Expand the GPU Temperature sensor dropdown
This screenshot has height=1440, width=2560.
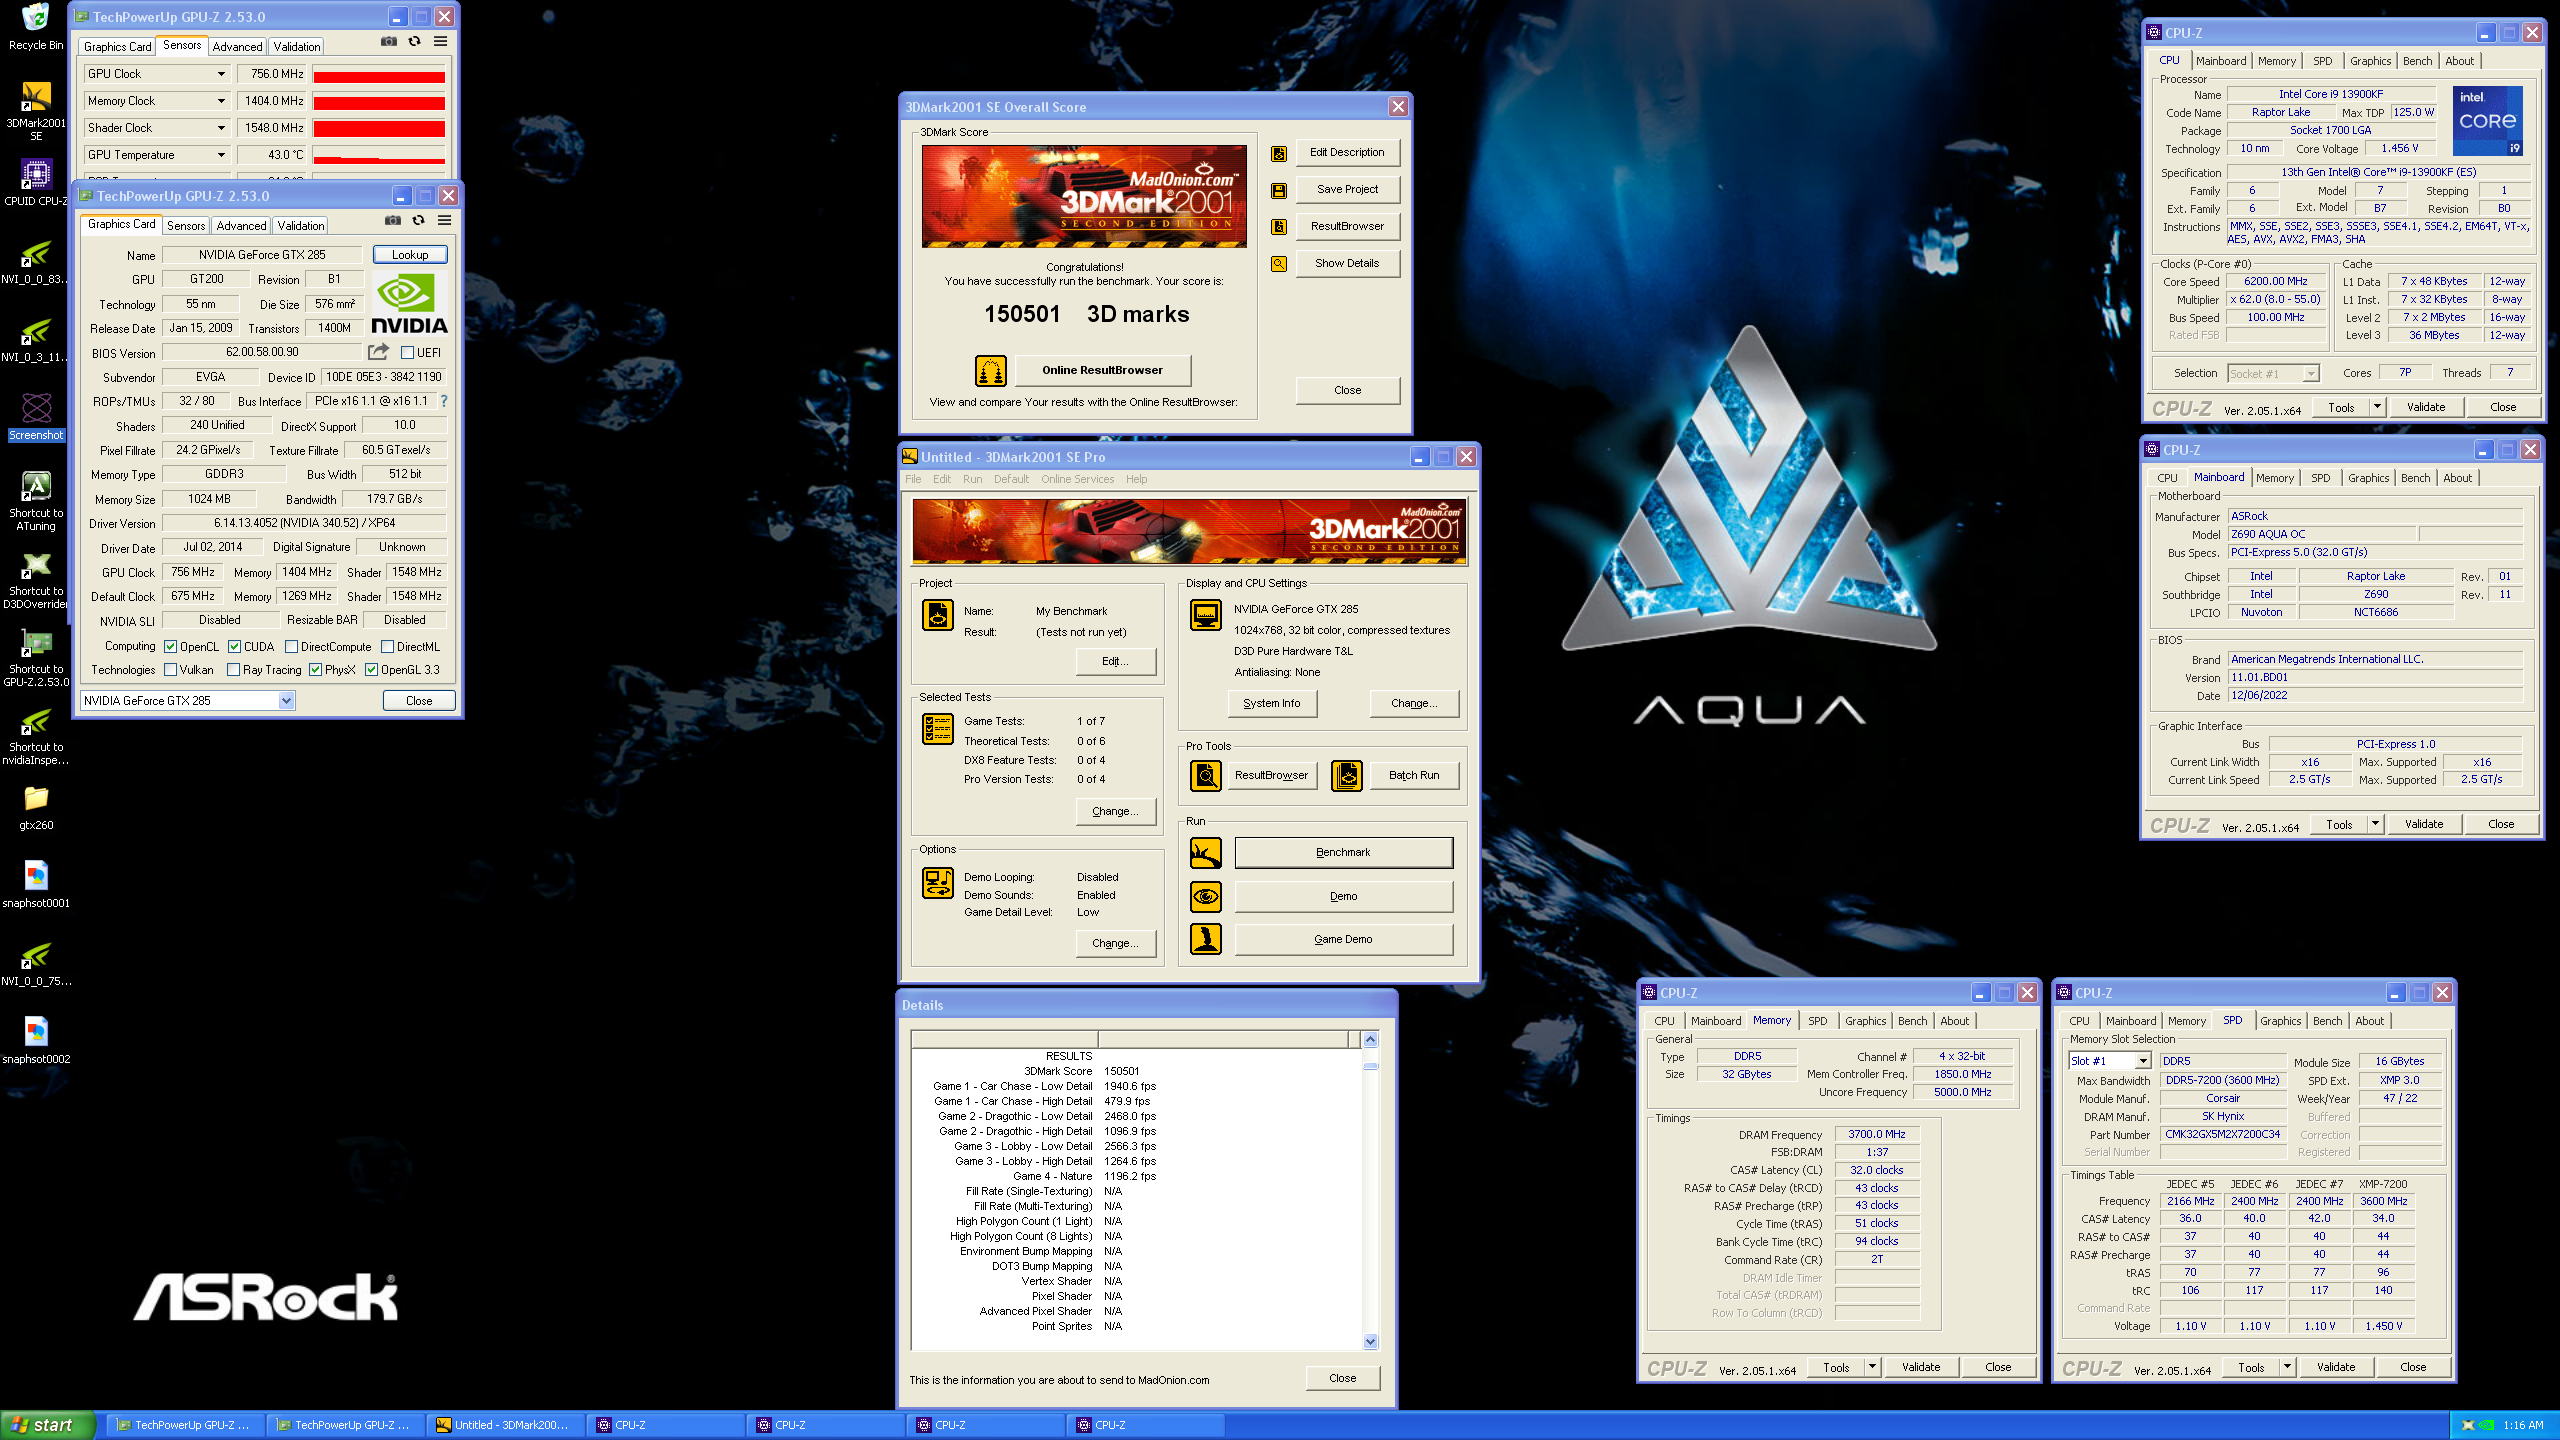[x=221, y=155]
